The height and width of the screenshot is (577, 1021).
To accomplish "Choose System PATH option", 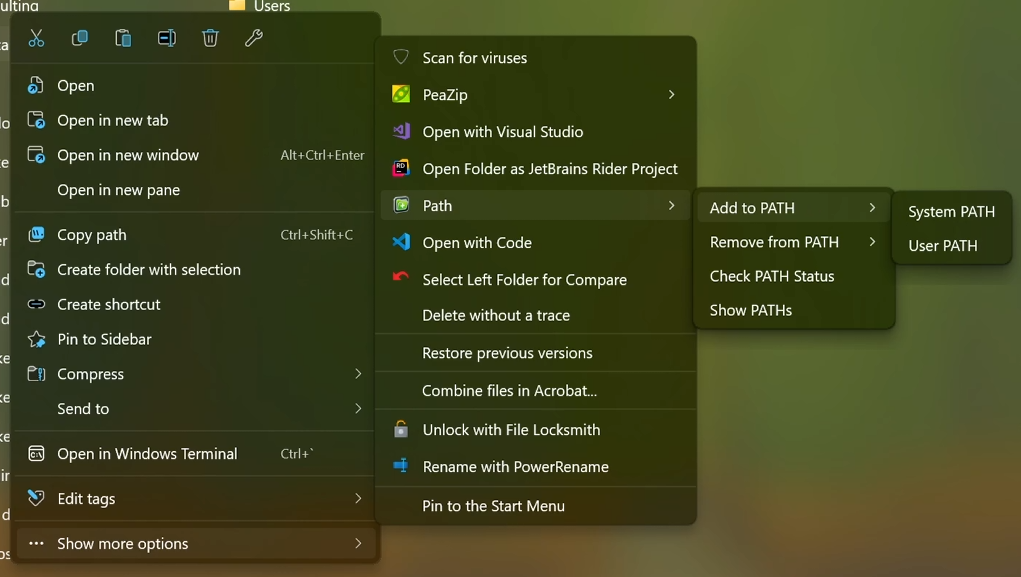I will coord(951,212).
